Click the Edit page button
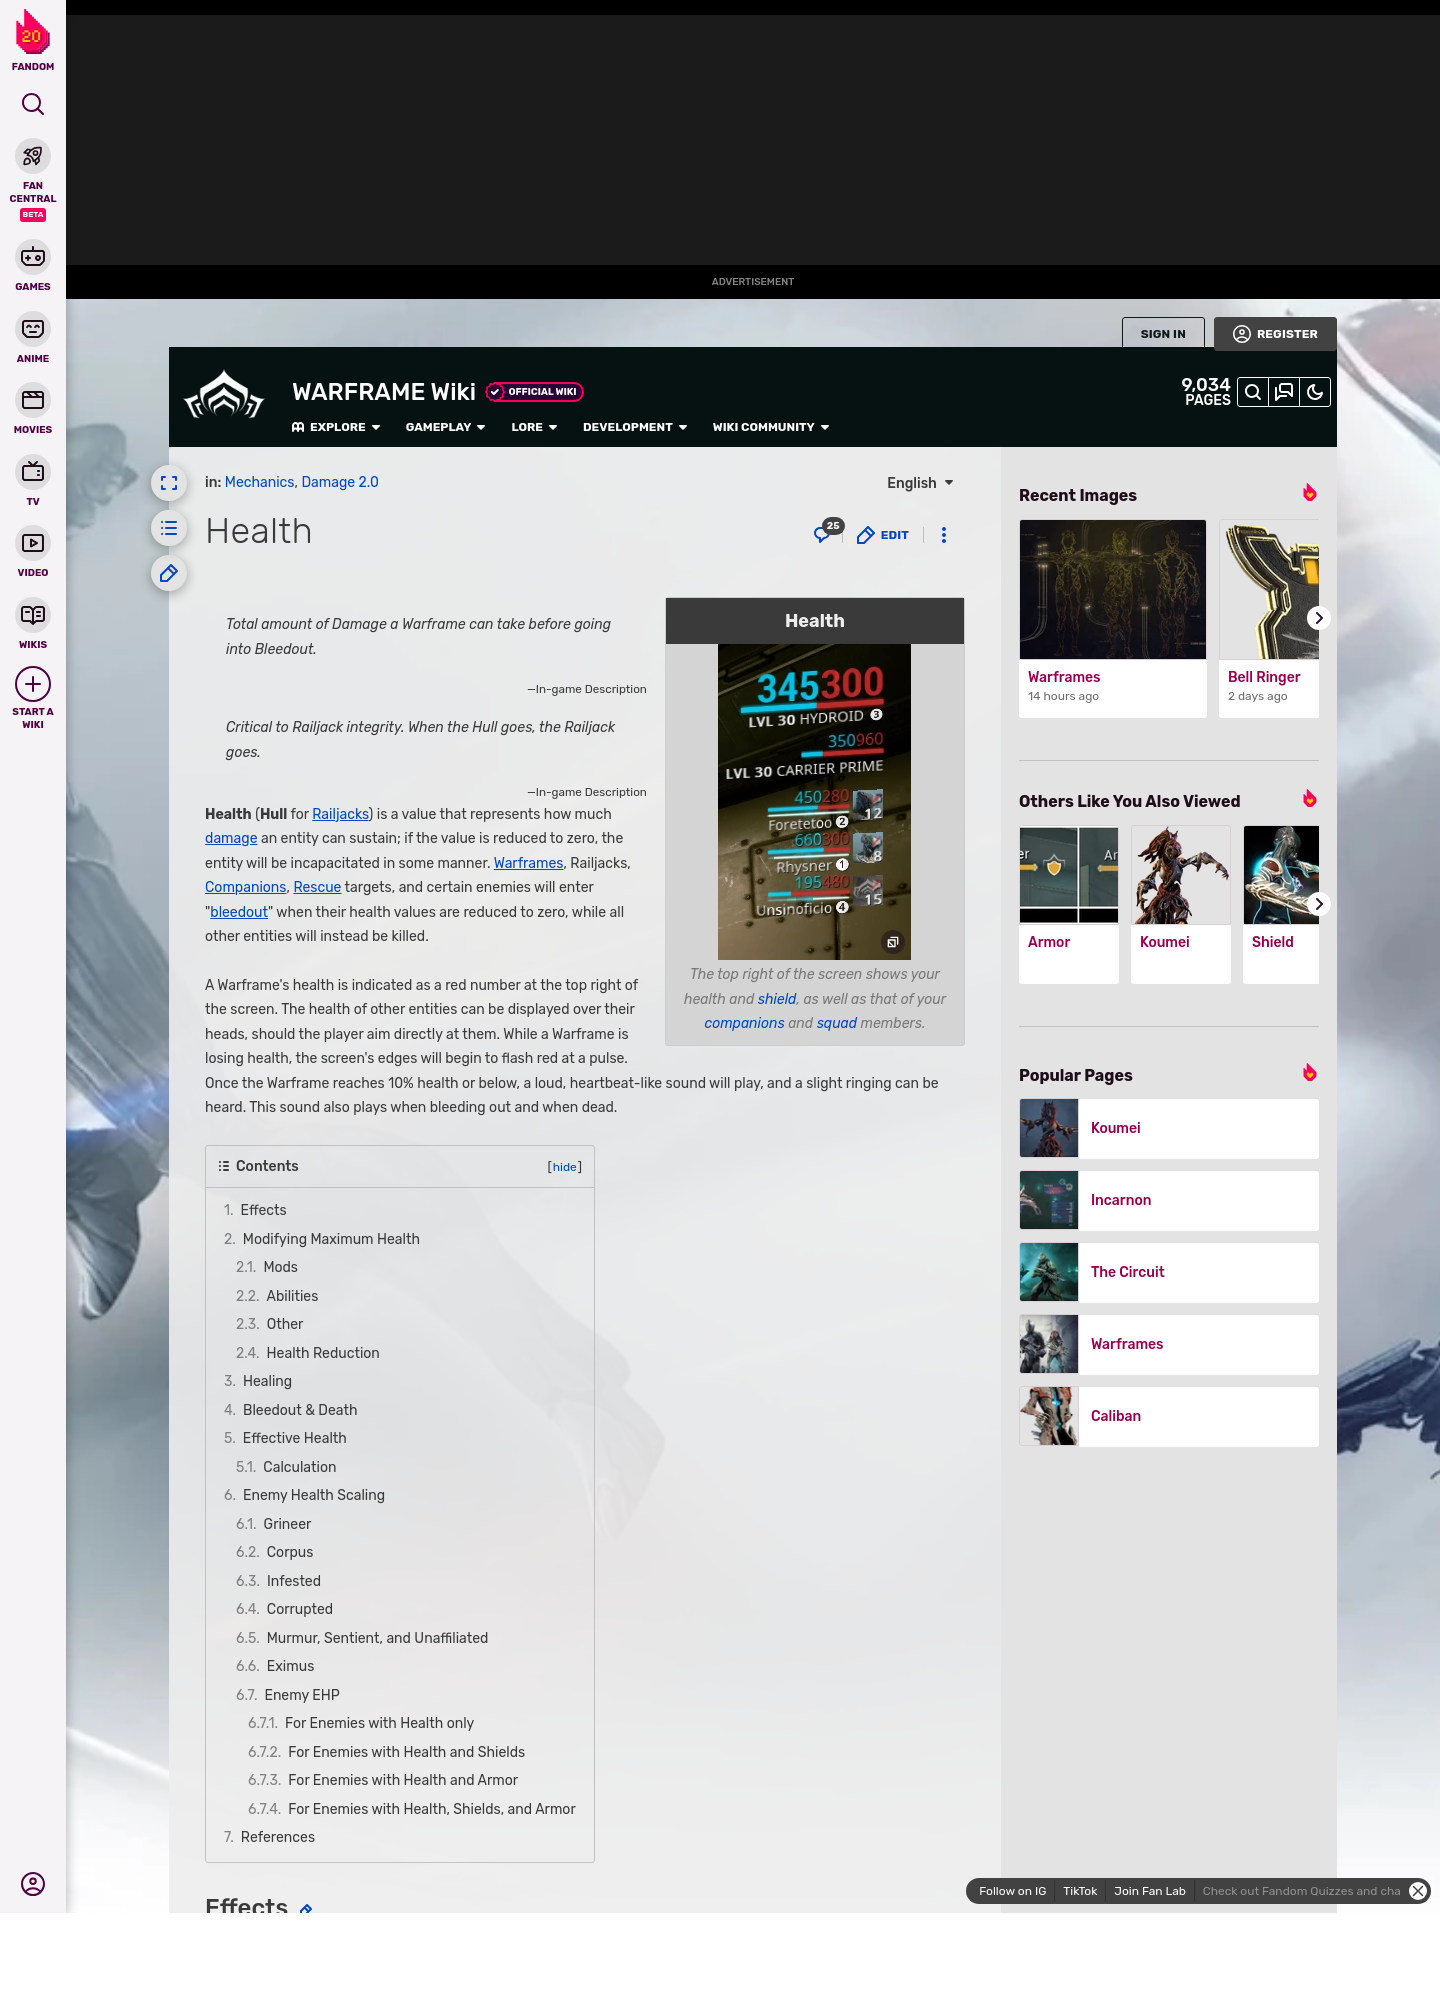This screenshot has height=2000, width=1440. point(883,535)
